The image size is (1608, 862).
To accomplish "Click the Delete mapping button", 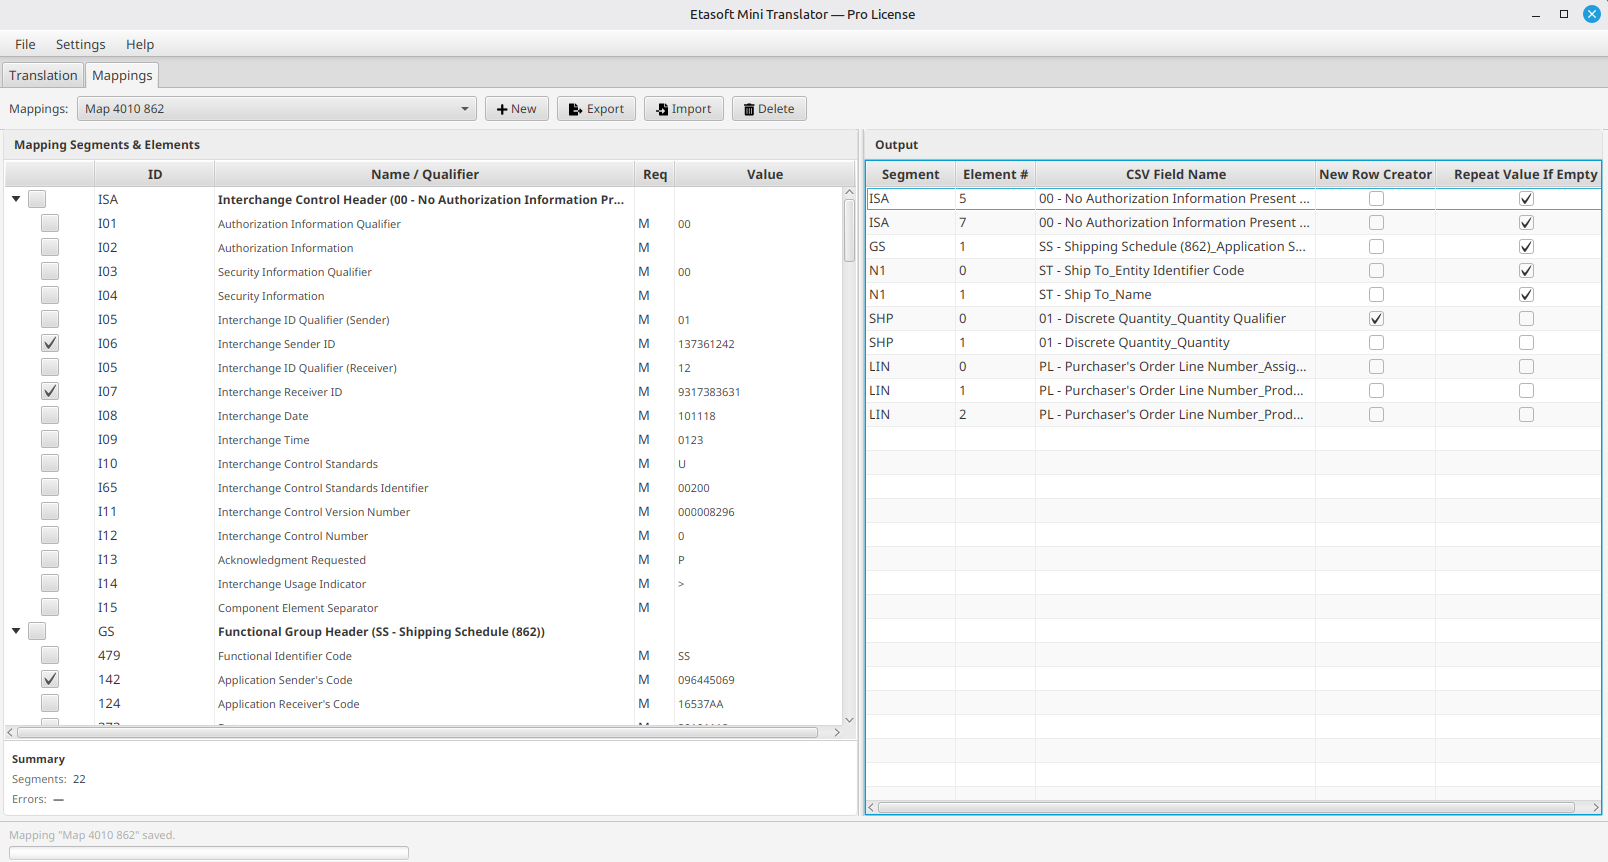I will tap(769, 109).
